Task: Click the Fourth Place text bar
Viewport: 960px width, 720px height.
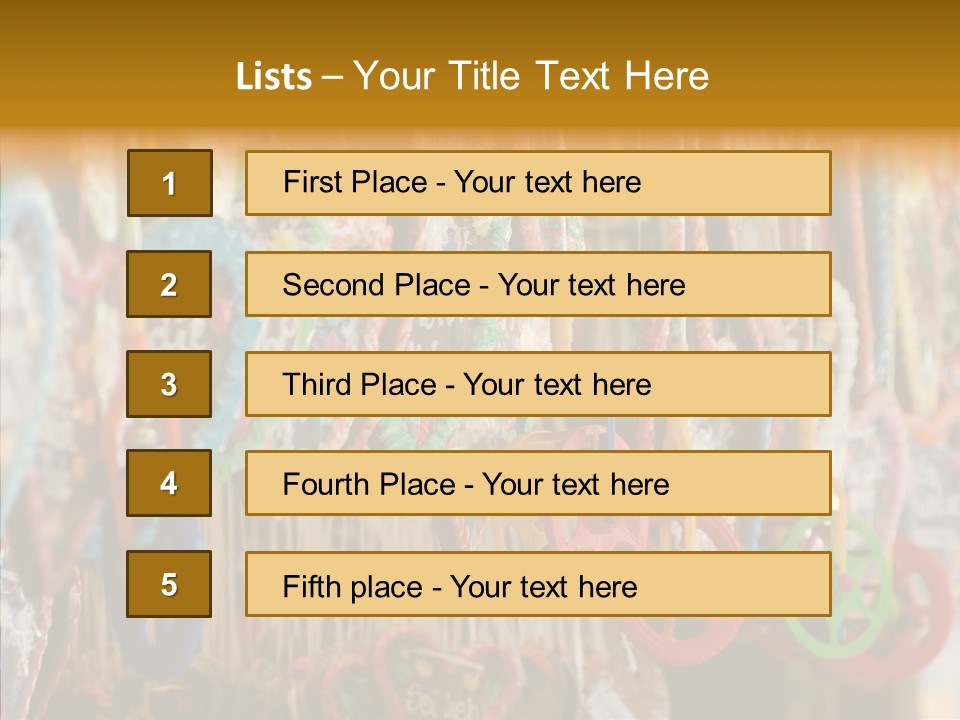Action: [x=538, y=484]
